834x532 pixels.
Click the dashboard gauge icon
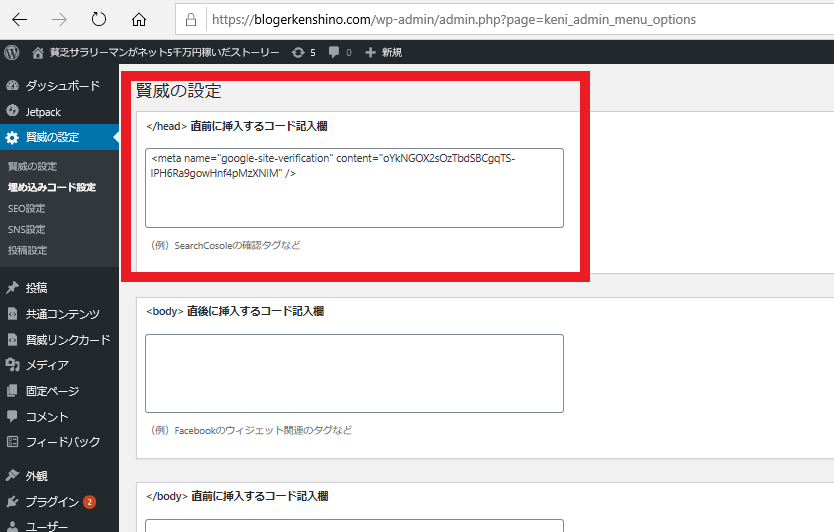[12, 85]
